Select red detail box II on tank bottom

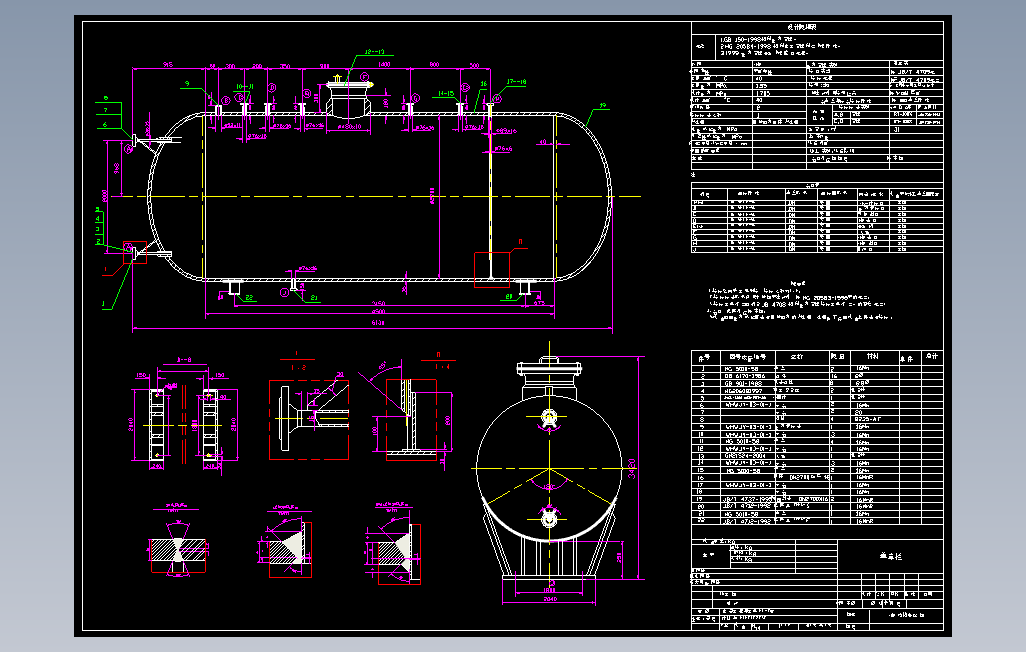[x=491, y=270]
